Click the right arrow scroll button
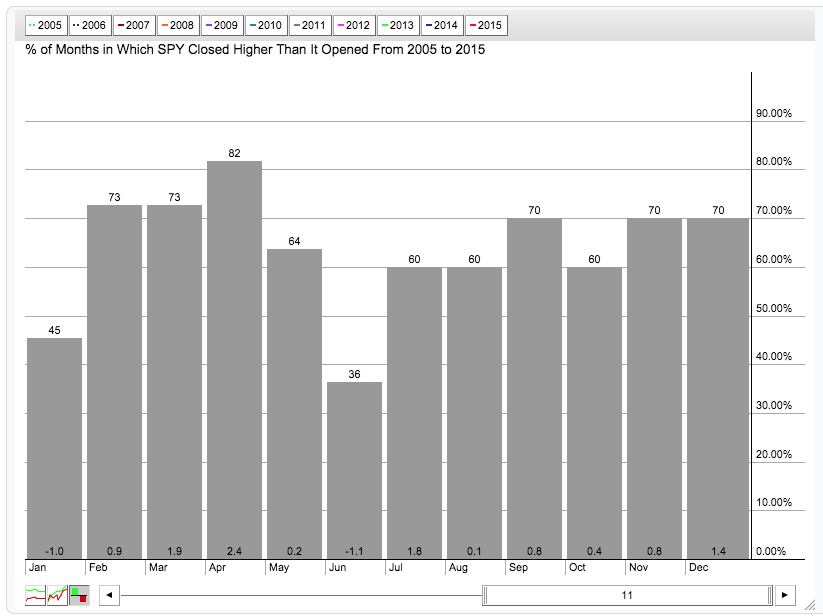 (x=785, y=595)
